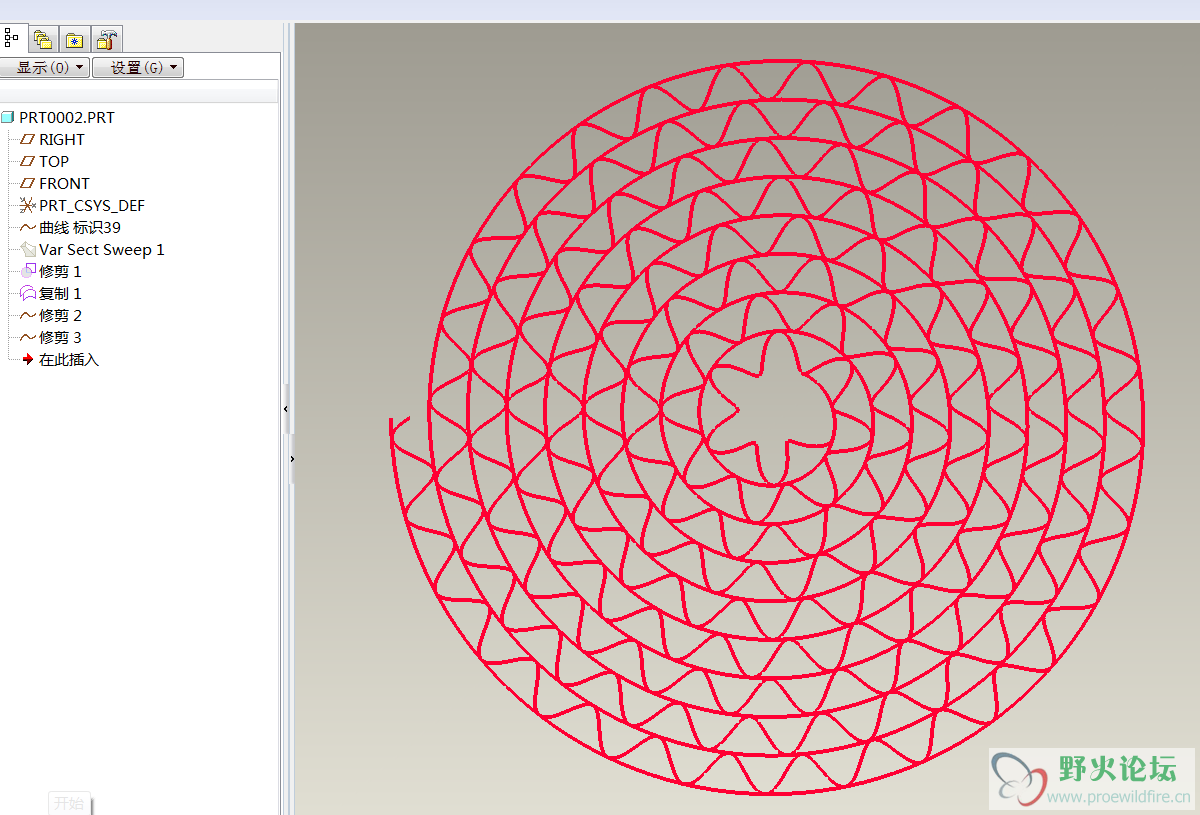The image size is (1200, 815).
Task: Select the 修剪 3 curve icon
Action: (x=28, y=337)
